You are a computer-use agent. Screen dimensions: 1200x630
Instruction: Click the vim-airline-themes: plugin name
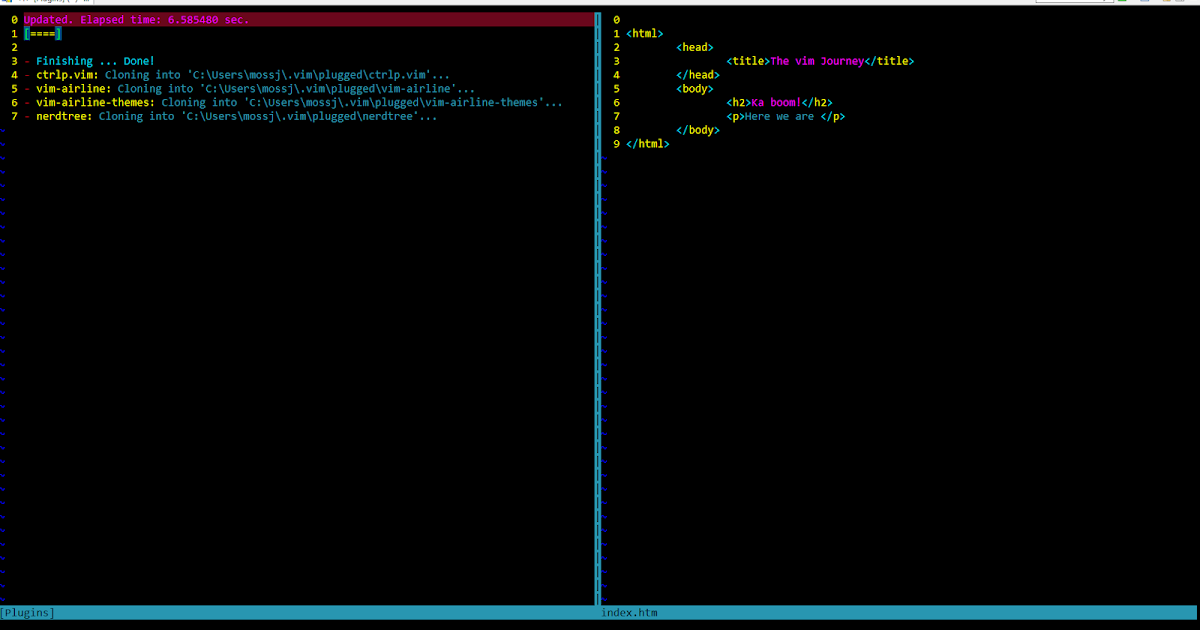pos(96,103)
